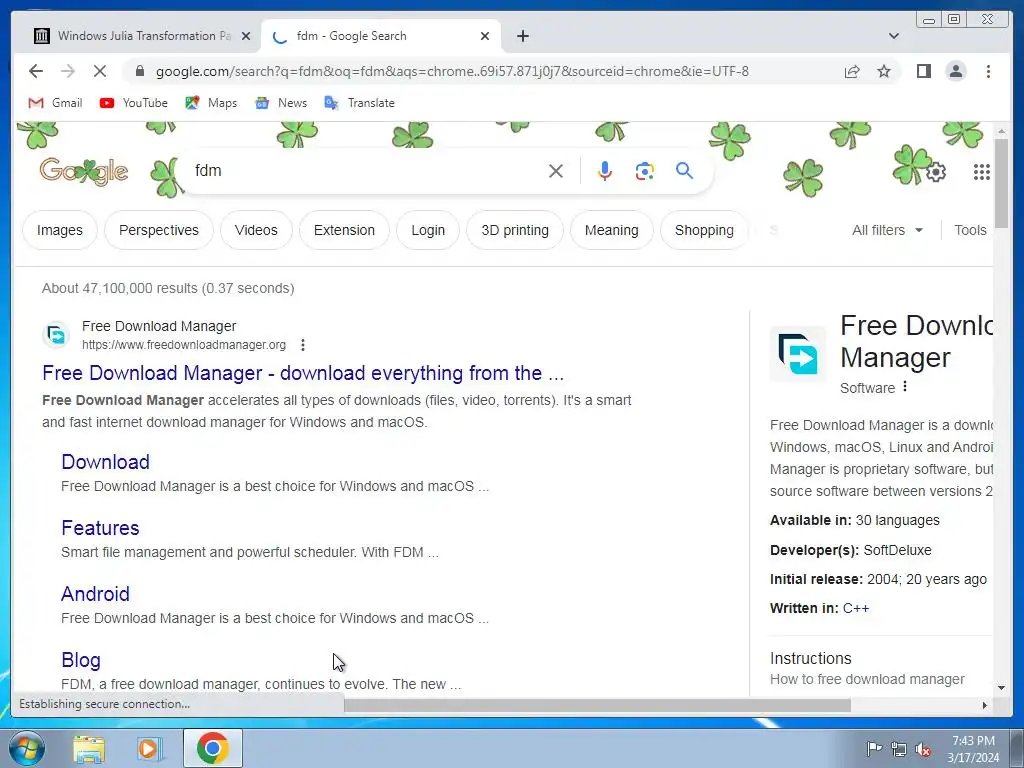
Task: Filter results by Images
Action: point(59,230)
